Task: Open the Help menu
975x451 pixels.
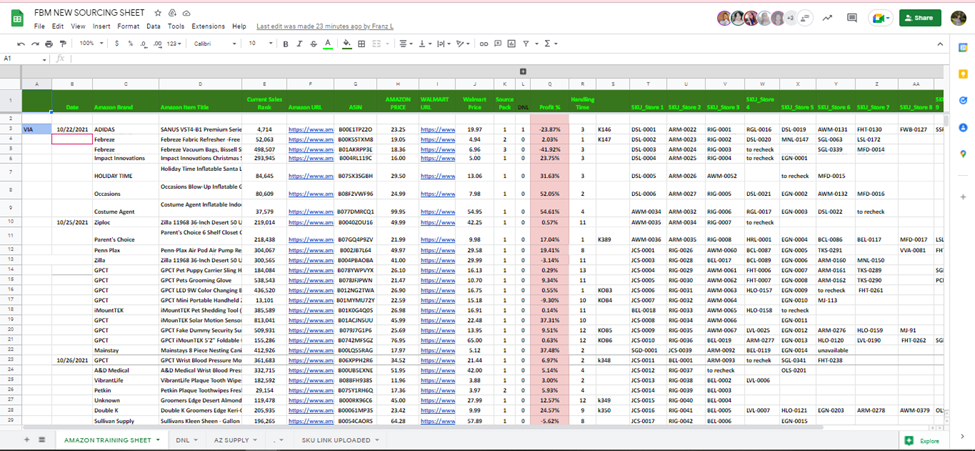Action: [x=239, y=27]
